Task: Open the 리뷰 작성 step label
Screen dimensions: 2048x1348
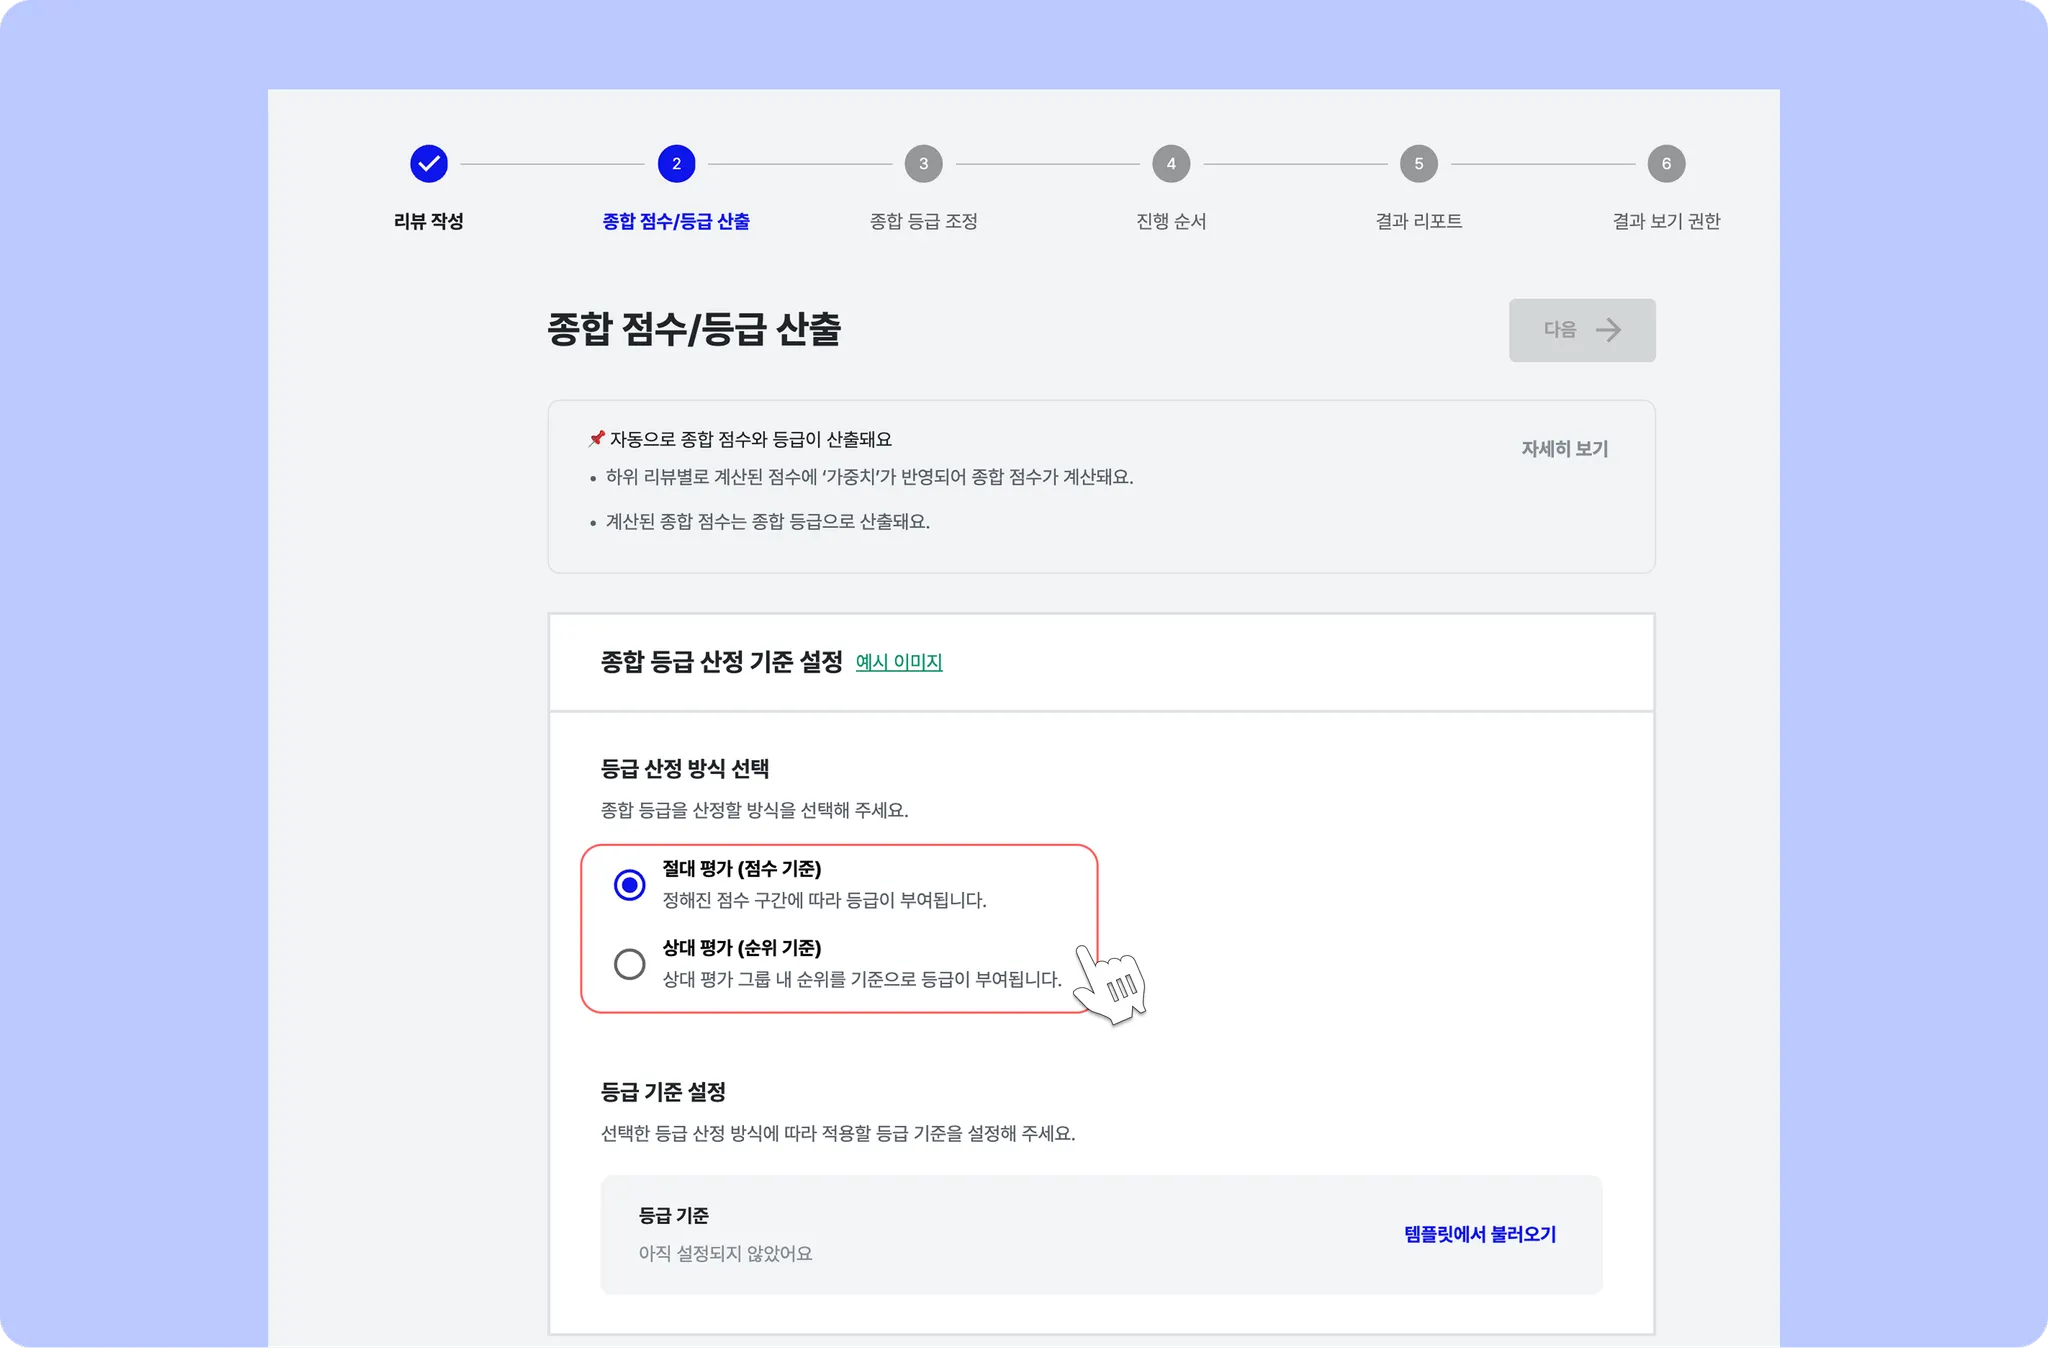Action: click(428, 221)
